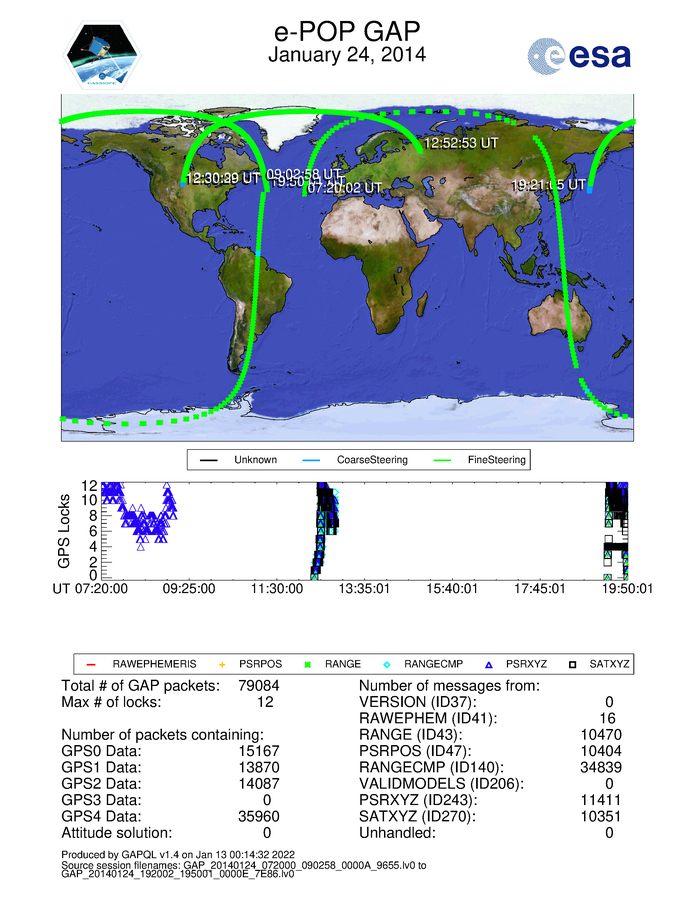Click the 12:52:53 UT map label

click(461, 143)
